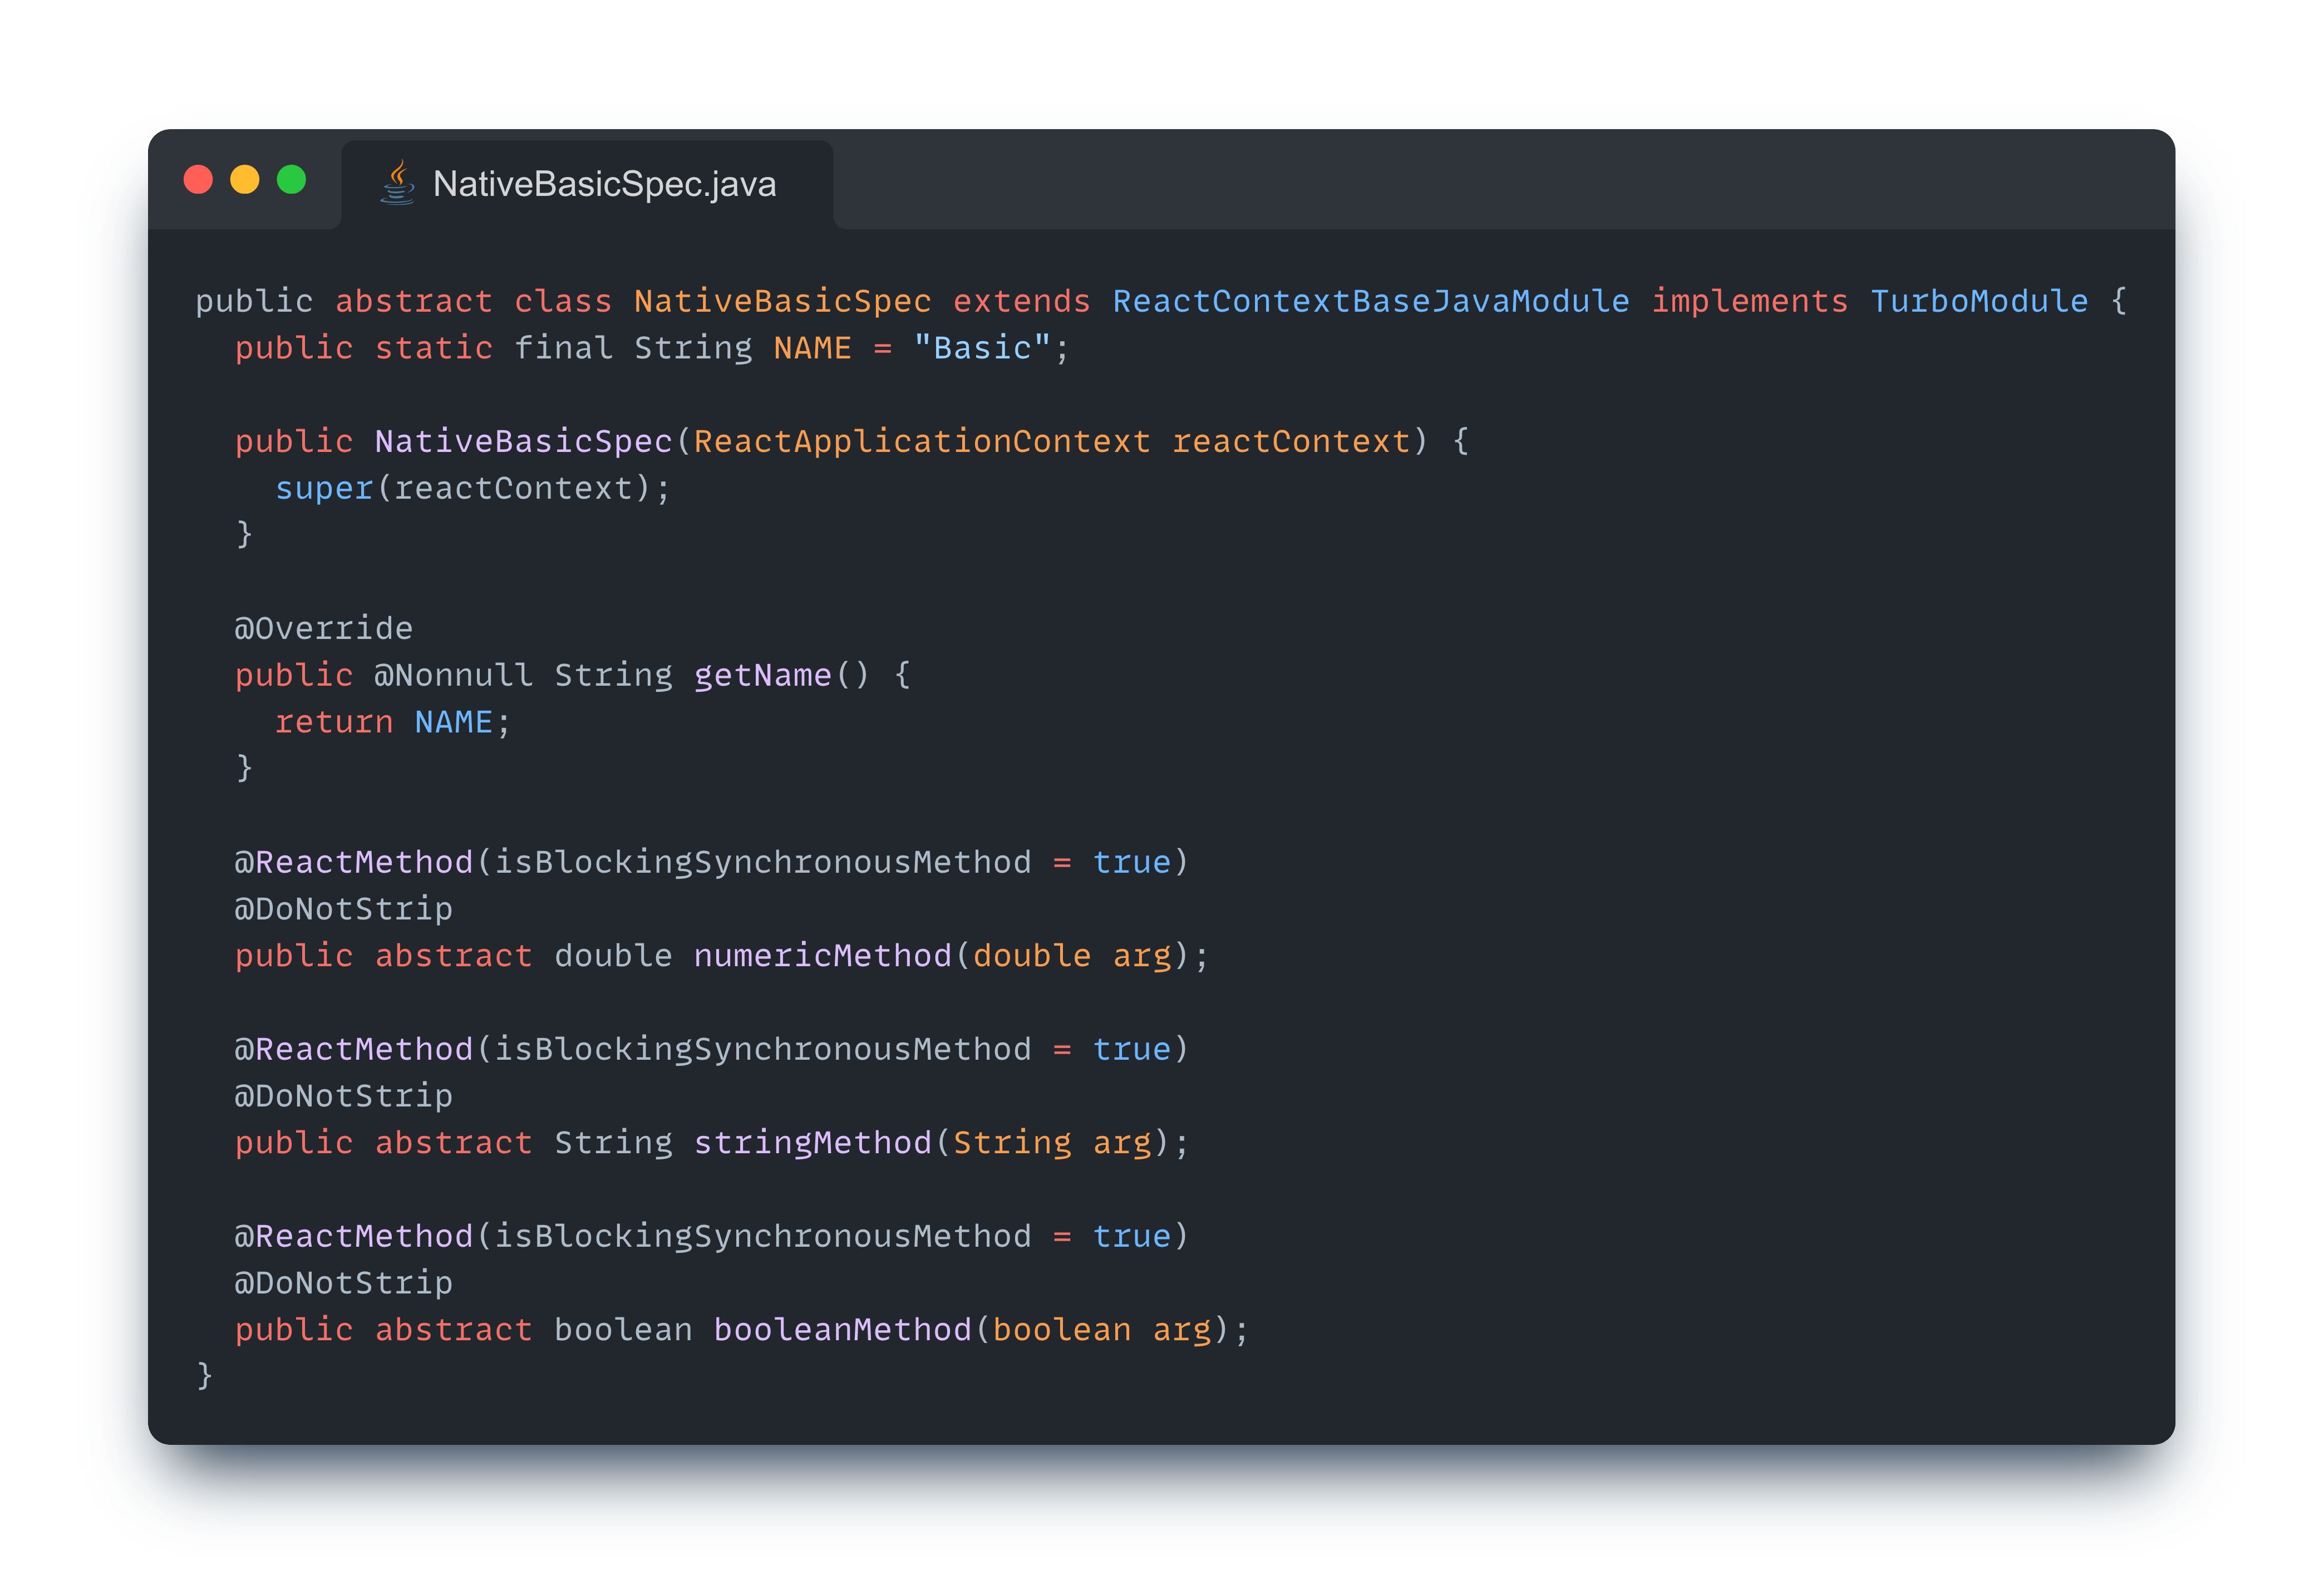Click the getName method name
Image resolution: width=2324 pixels, height=1574 pixels.
(x=762, y=675)
